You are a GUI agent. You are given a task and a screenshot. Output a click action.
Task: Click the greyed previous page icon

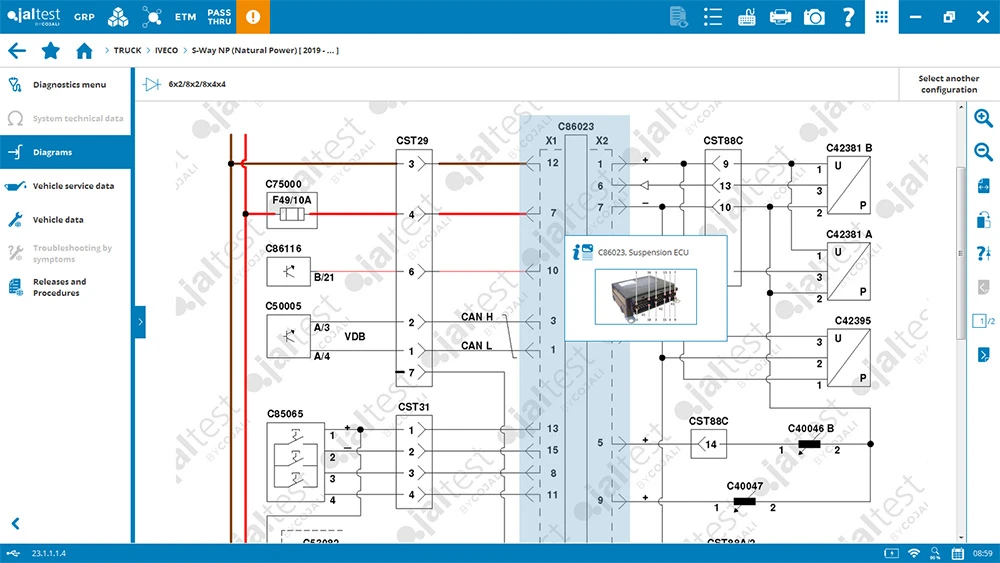pyautogui.click(x=983, y=287)
